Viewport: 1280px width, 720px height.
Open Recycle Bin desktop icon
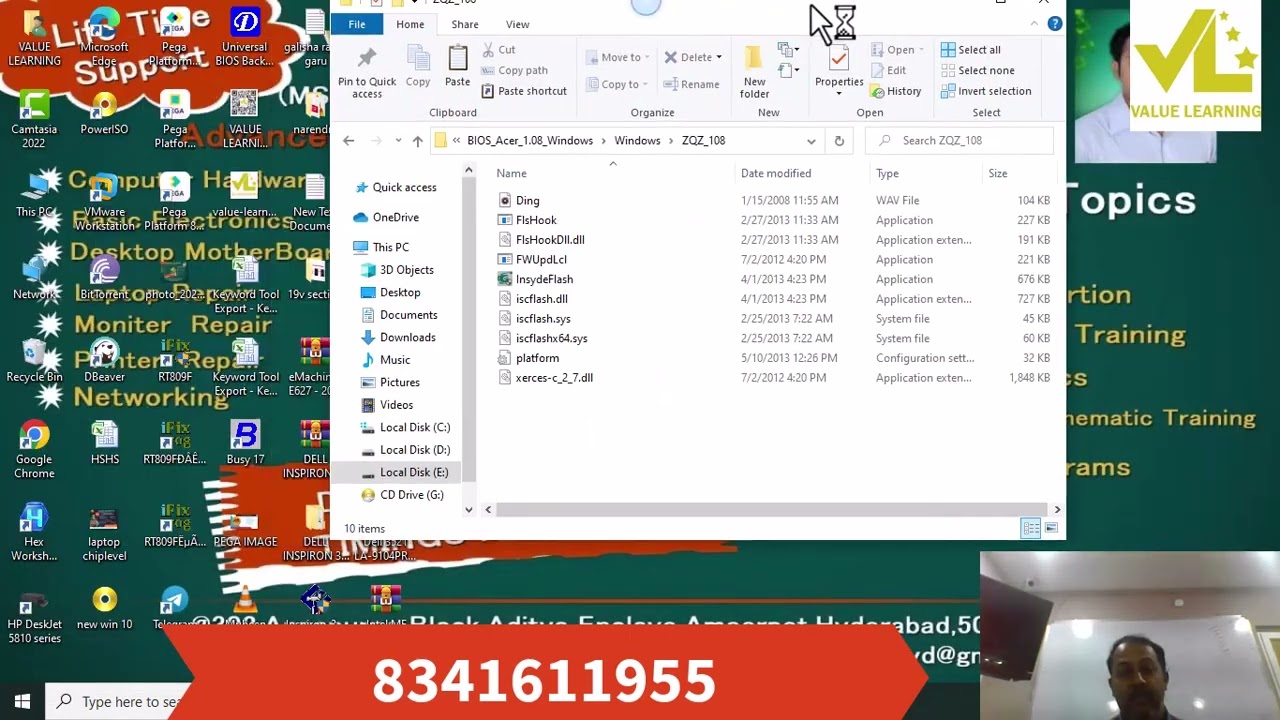[34, 360]
